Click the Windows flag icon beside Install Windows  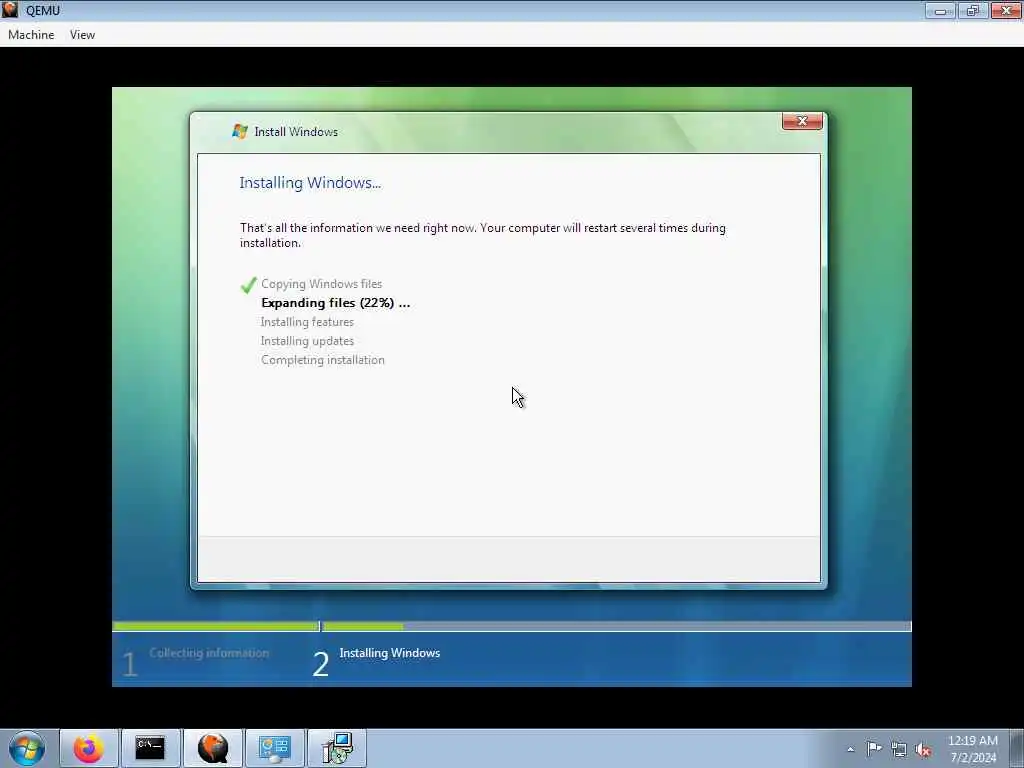pos(240,131)
